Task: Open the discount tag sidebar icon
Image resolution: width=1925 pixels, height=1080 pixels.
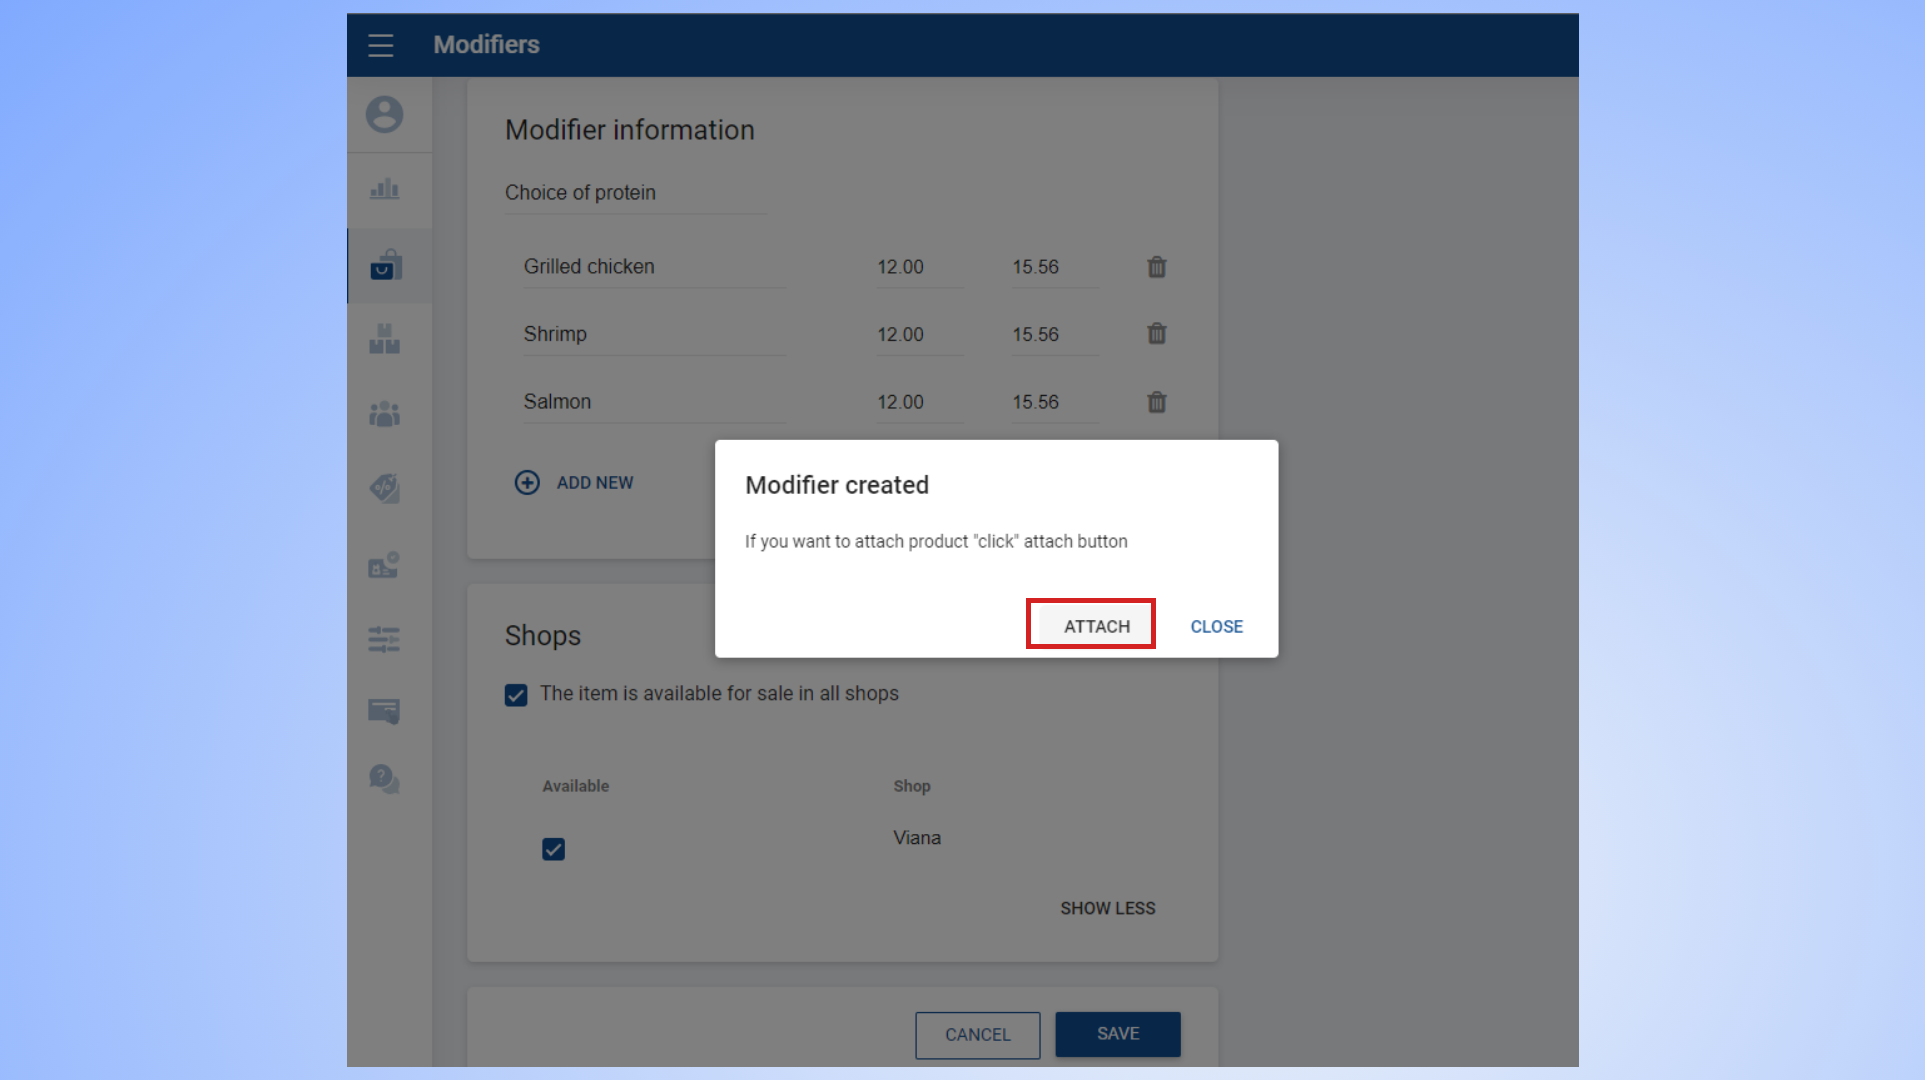Action: (384, 488)
